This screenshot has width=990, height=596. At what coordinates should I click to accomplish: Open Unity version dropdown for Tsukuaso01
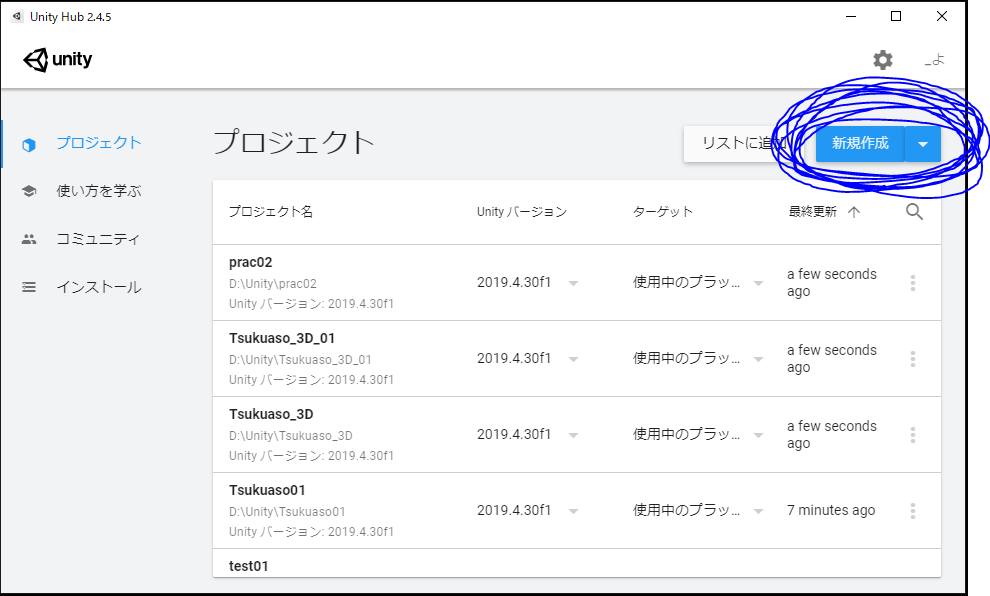click(573, 510)
